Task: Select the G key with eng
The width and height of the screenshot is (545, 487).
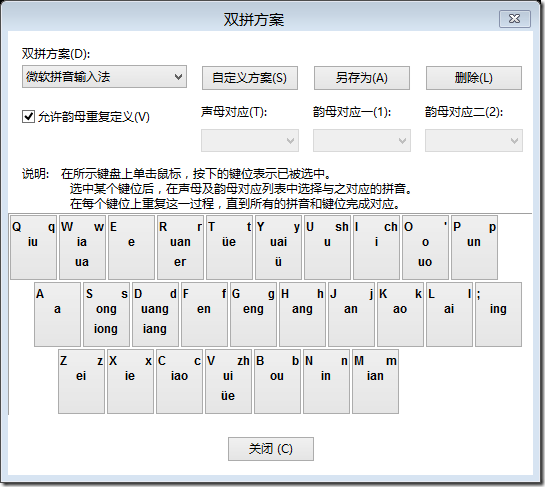Action: pos(253,314)
